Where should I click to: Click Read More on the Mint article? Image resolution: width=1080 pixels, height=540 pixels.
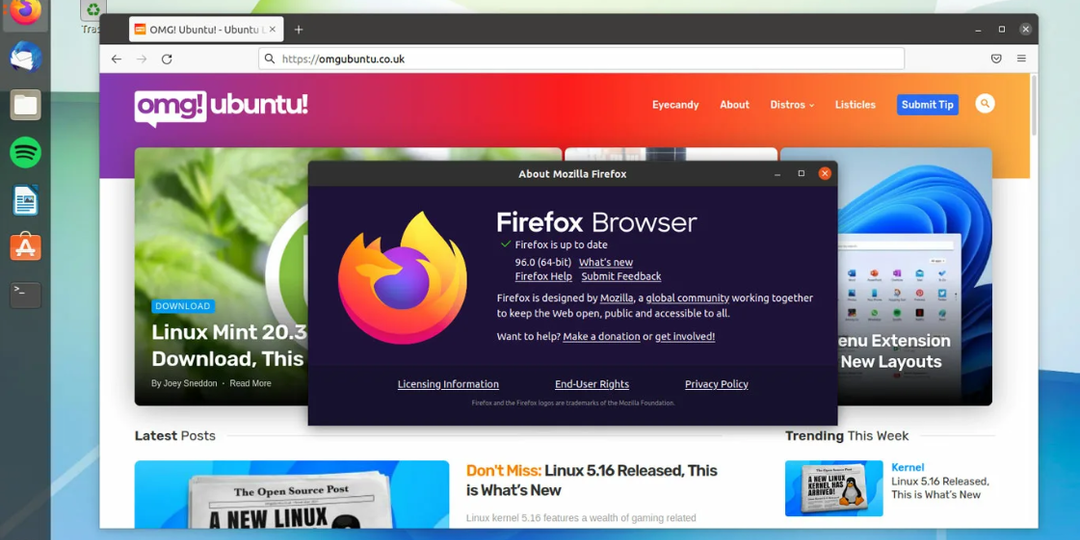[250, 384]
